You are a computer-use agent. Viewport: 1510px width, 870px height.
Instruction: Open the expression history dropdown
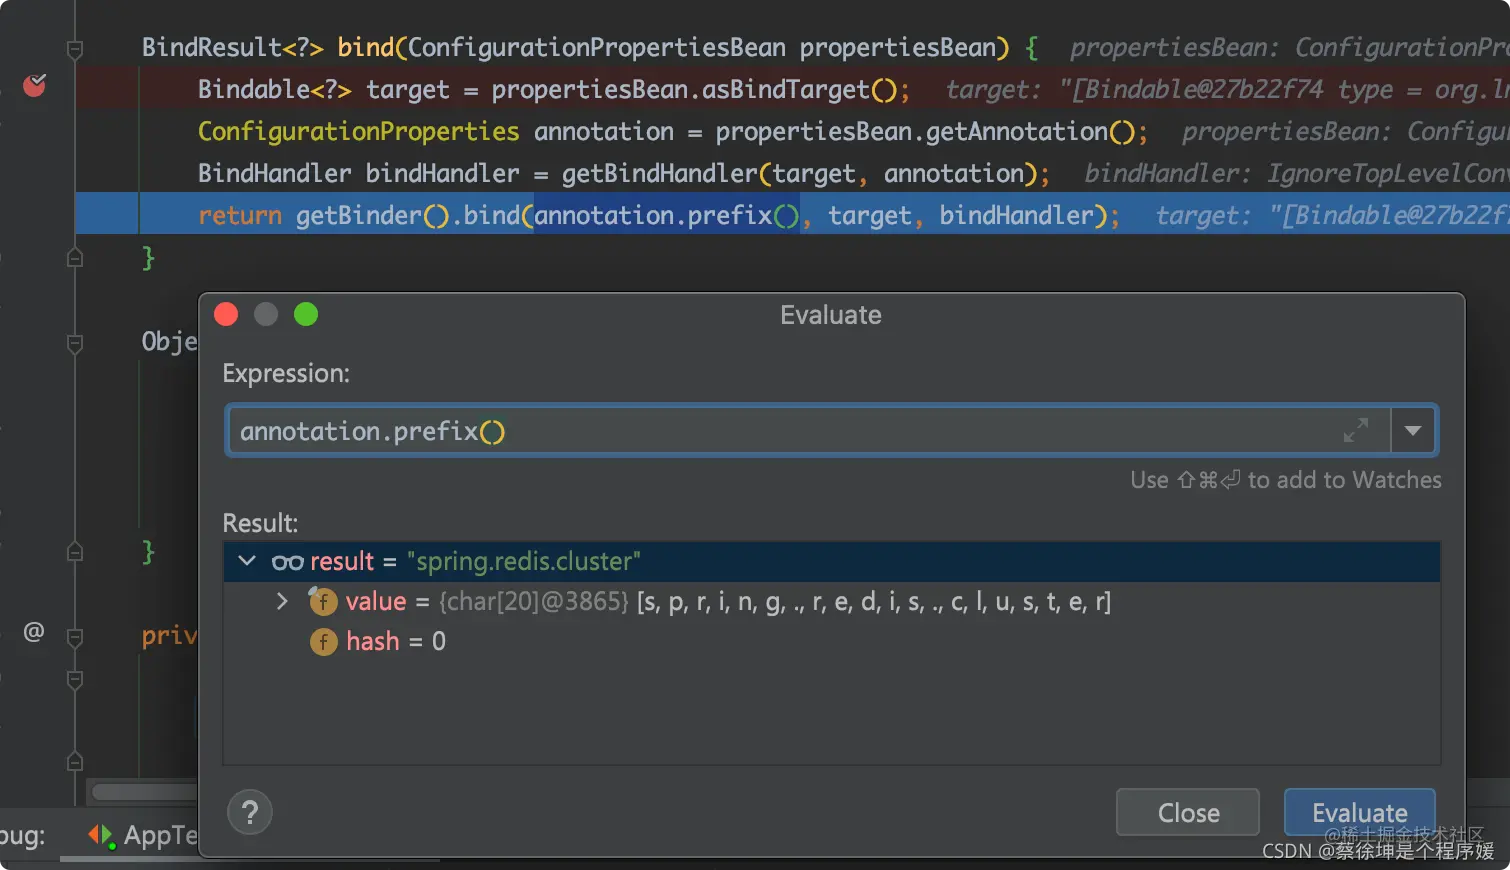[1413, 431]
